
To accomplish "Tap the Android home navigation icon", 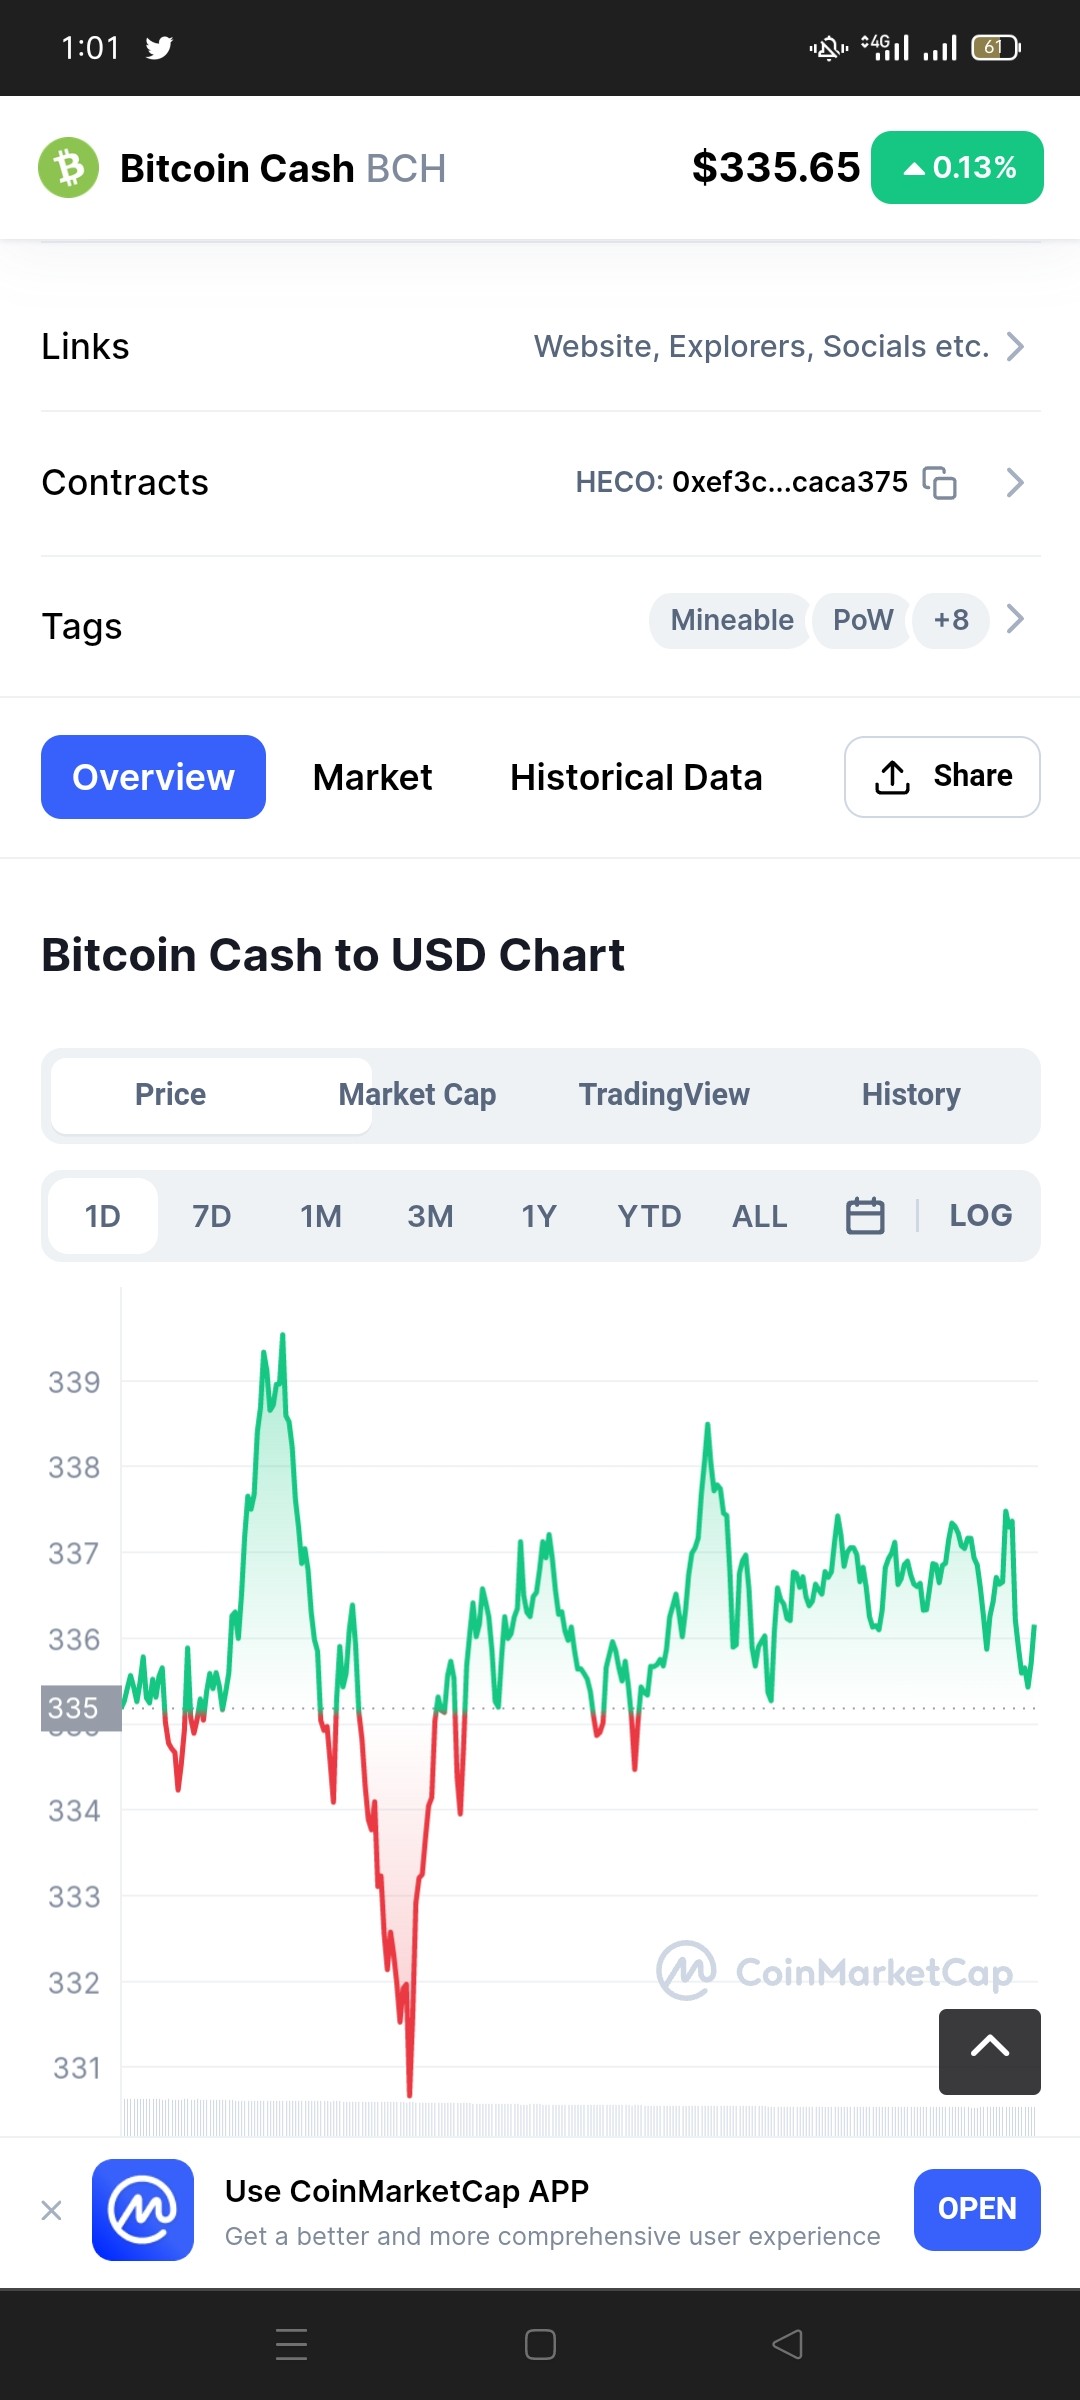I will (x=540, y=2344).
